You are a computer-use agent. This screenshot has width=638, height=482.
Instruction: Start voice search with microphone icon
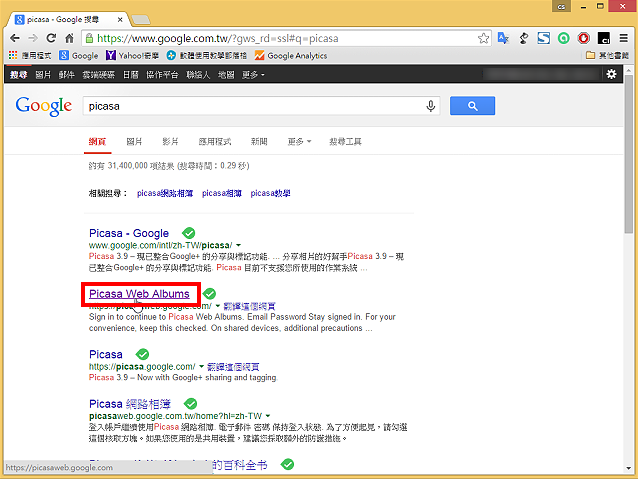point(430,106)
